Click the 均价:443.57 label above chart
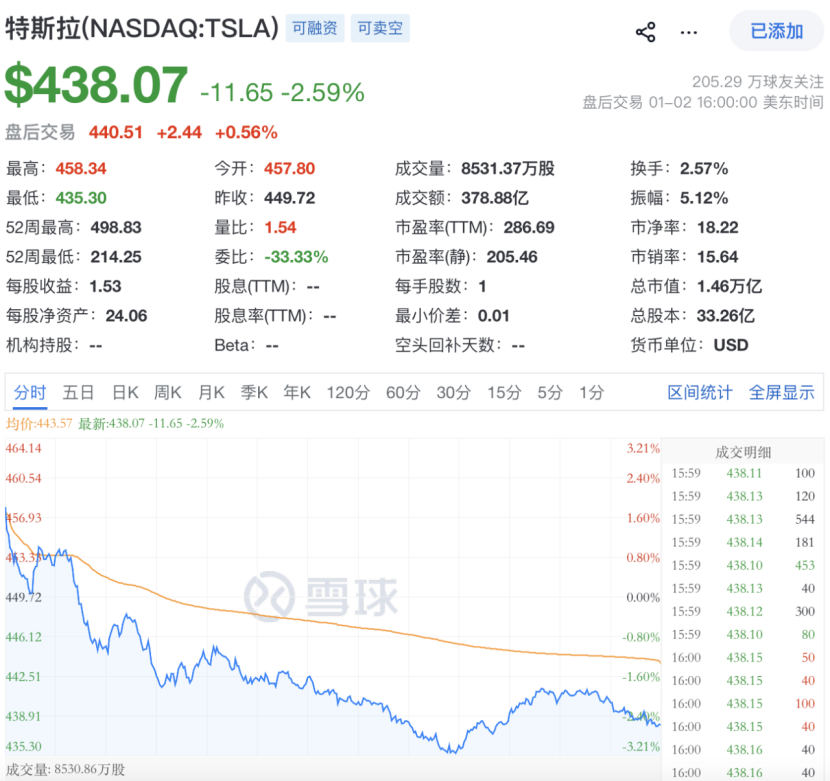 pyautogui.click(x=39, y=423)
